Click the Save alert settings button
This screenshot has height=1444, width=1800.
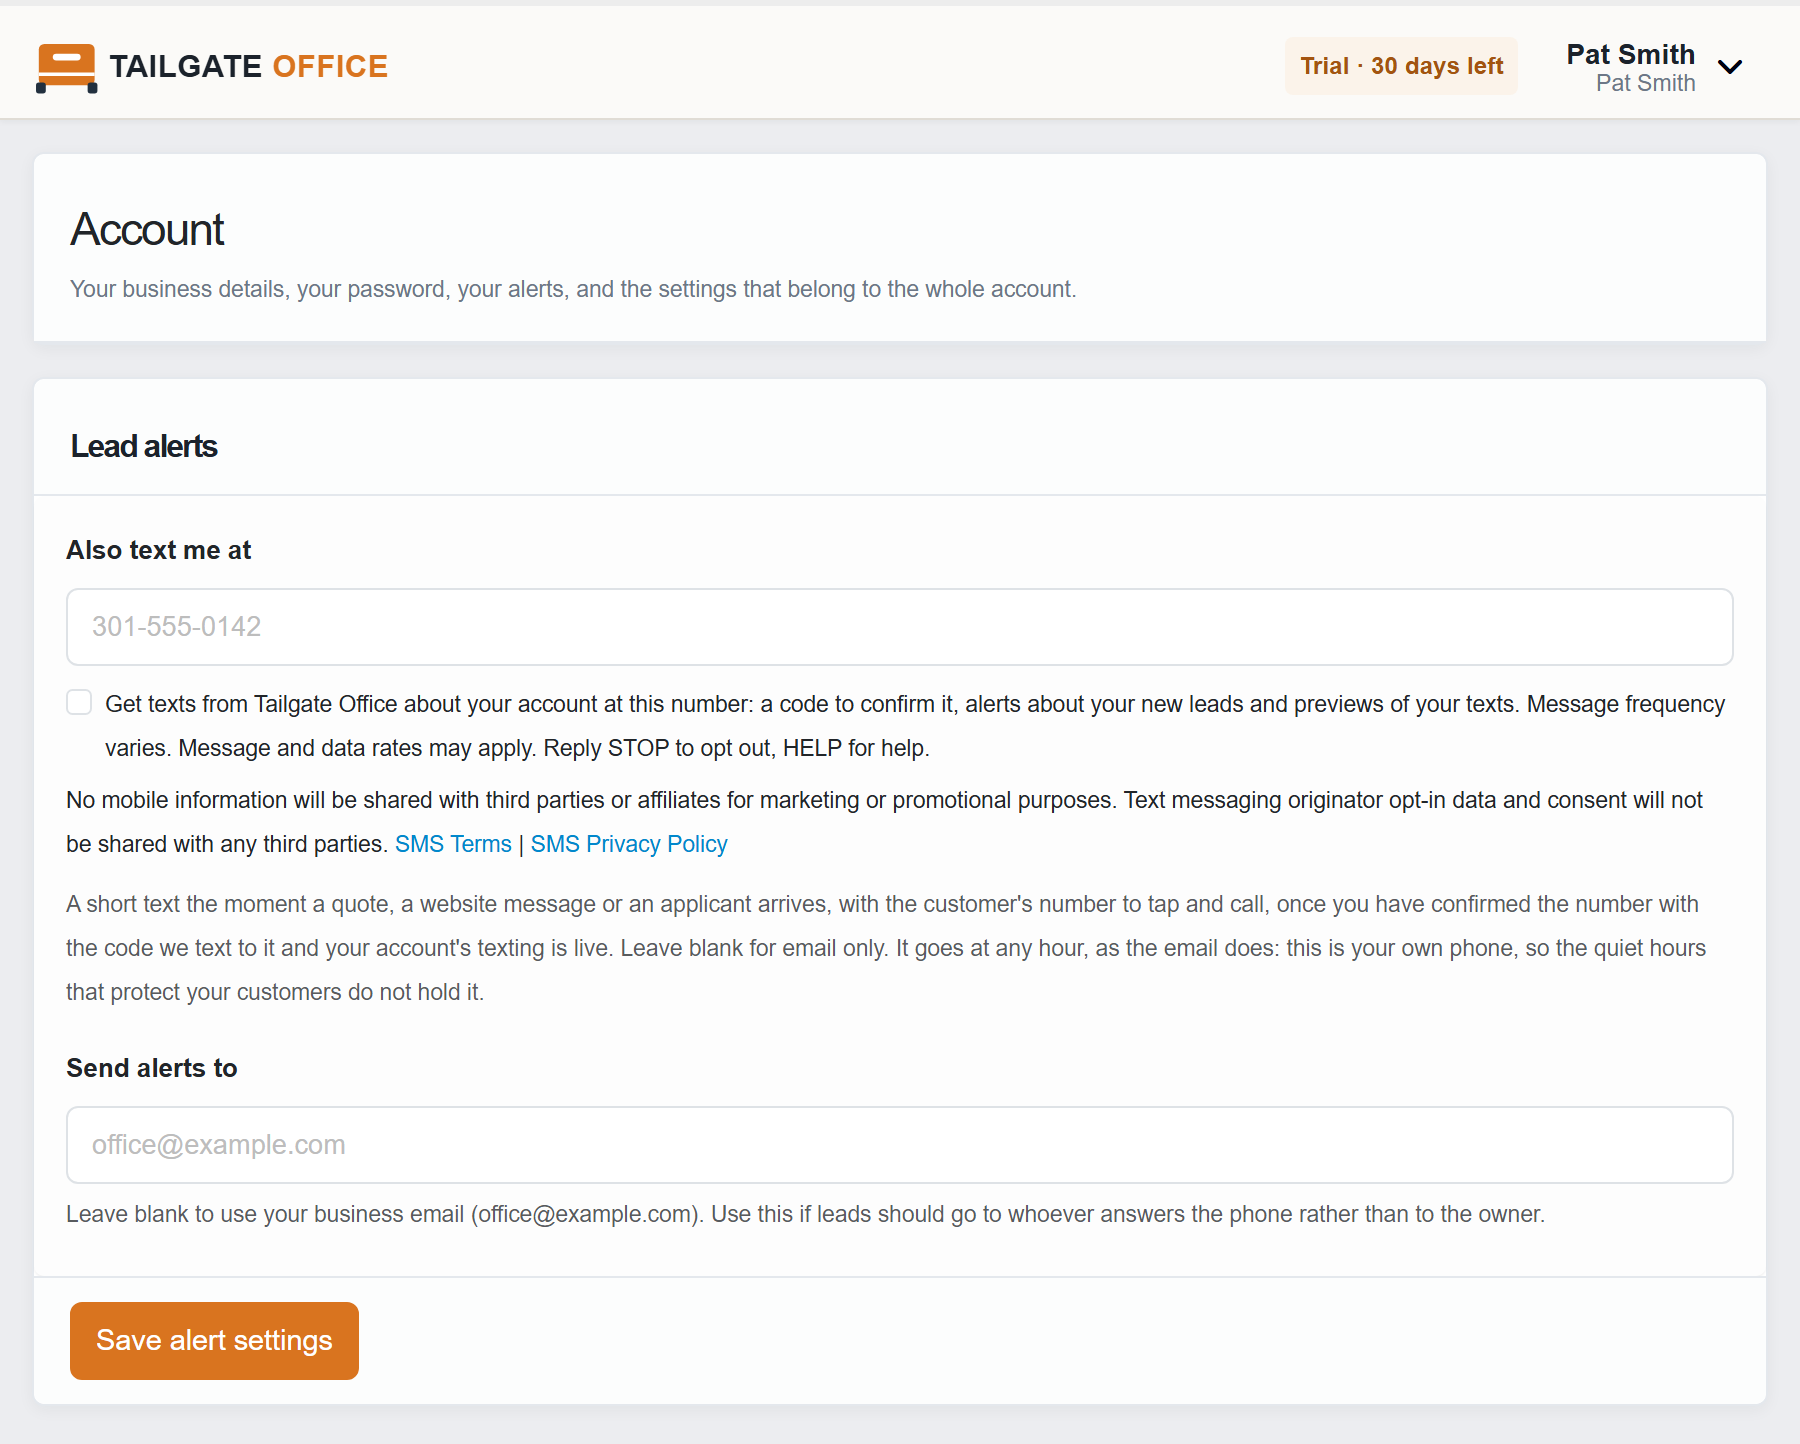tap(214, 1341)
